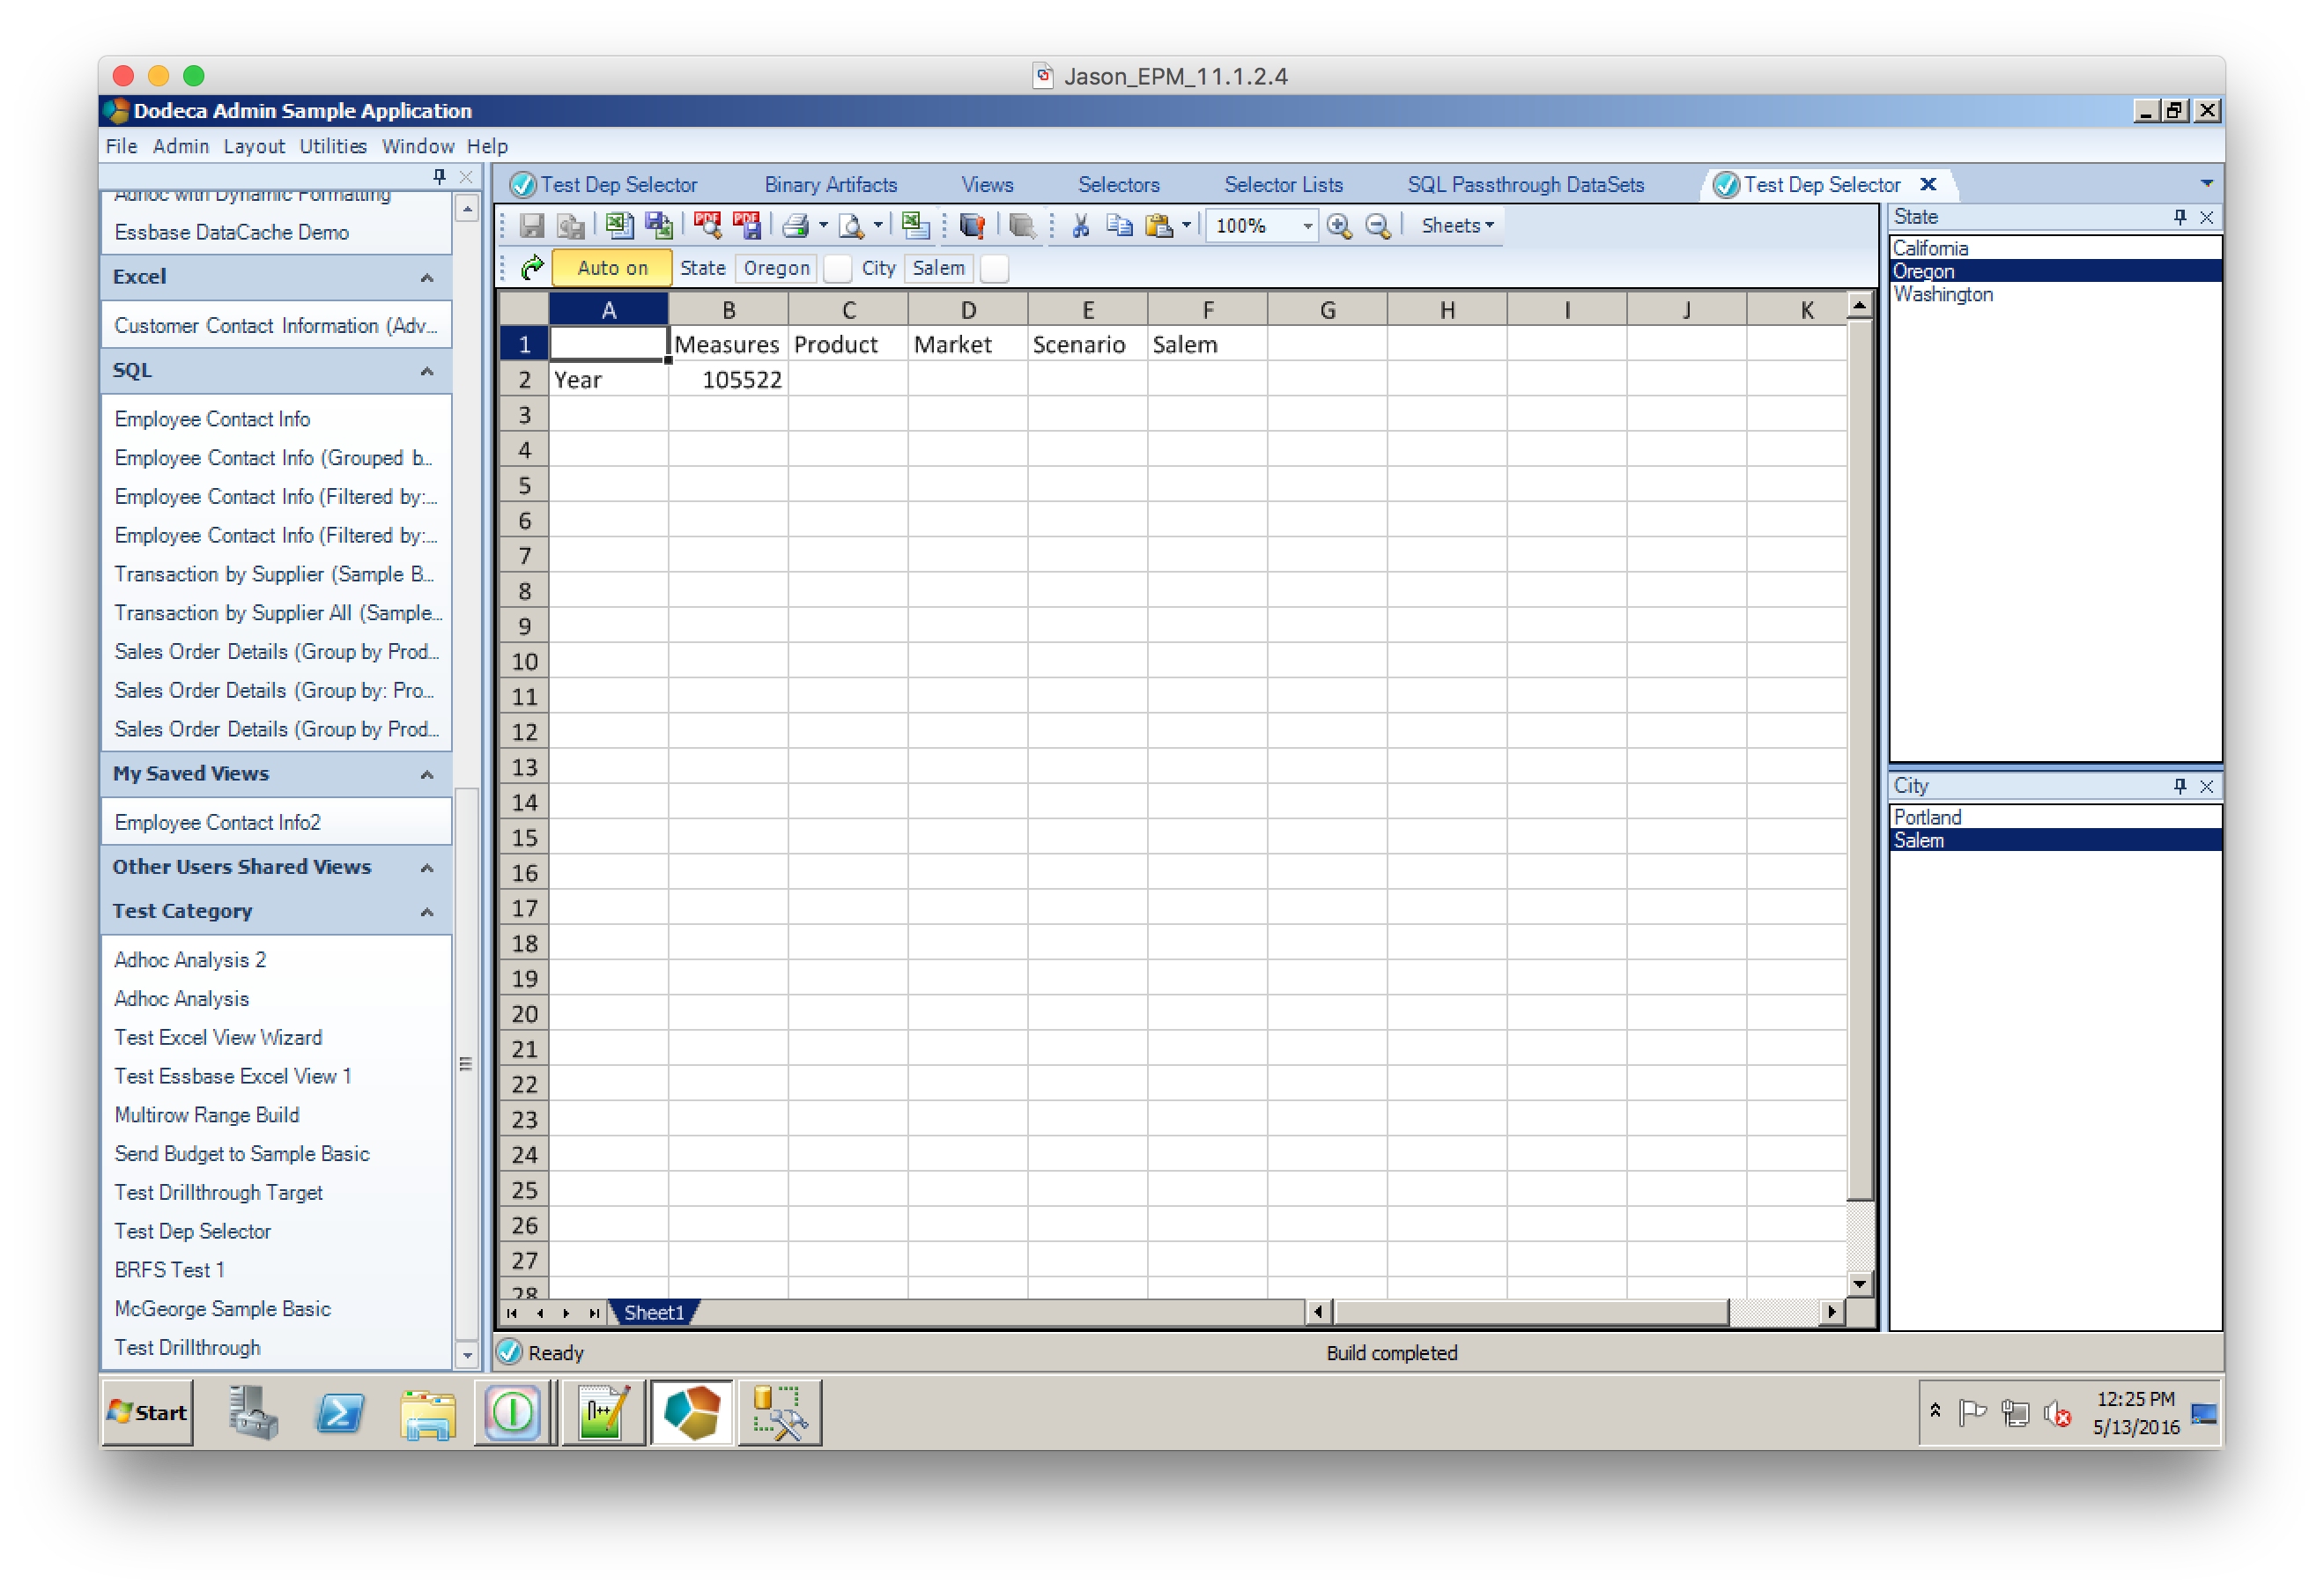The image size is (2324, 1591).
Task: Open the Utilities menu
Action: 333,146
